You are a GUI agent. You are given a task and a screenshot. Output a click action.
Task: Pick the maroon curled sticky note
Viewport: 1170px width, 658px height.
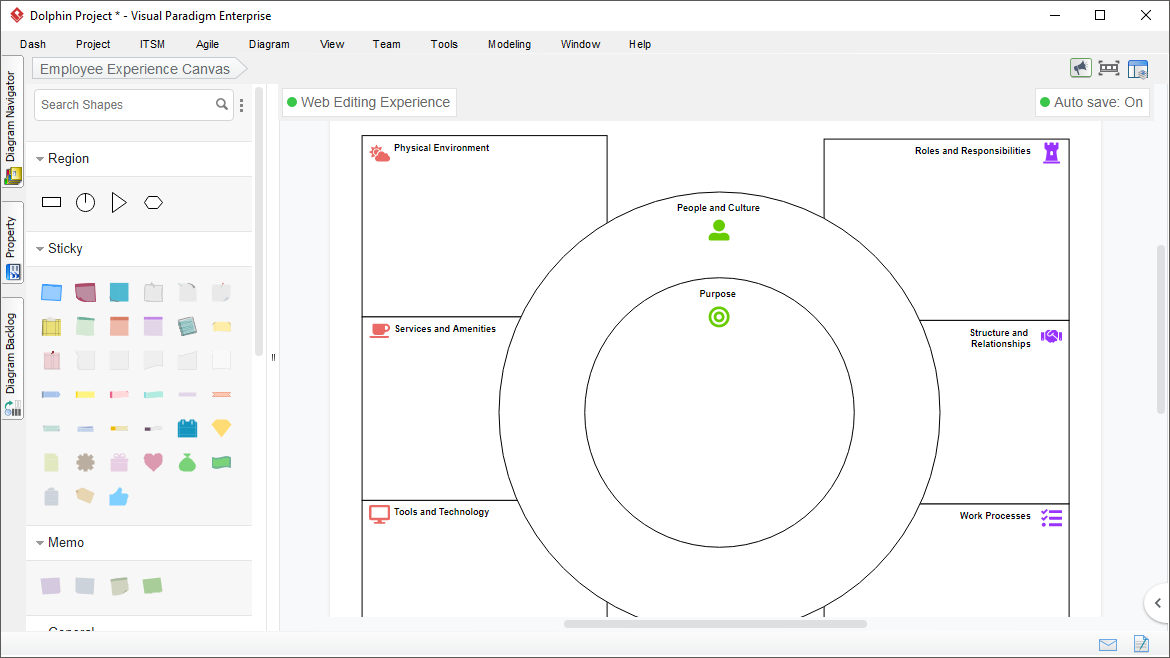coord(85,292)
